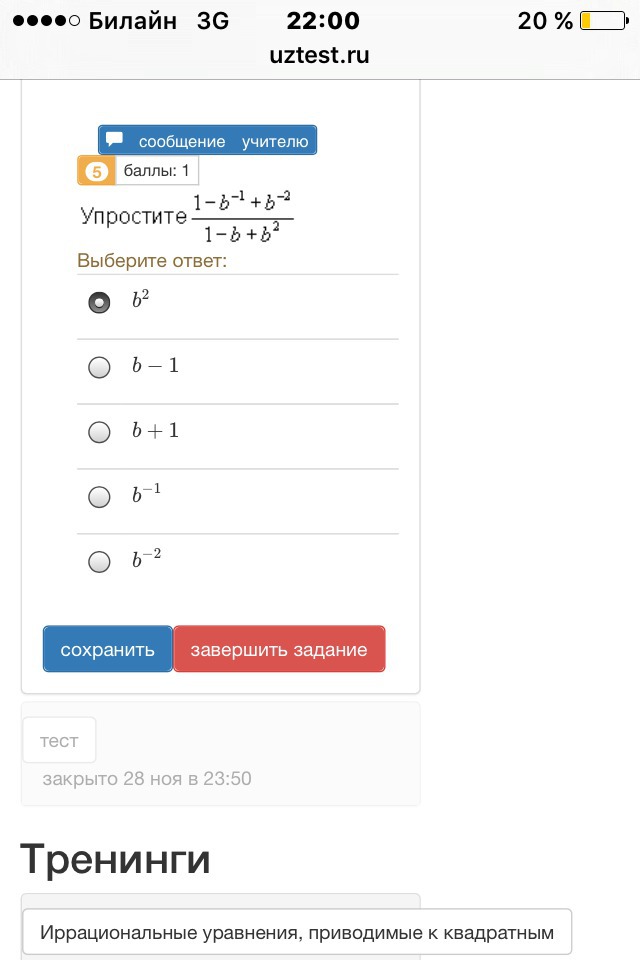The height and width of the screenshot is (960, 640).
Task: Tap the Тренинги section heading
Action: (115, 859)
